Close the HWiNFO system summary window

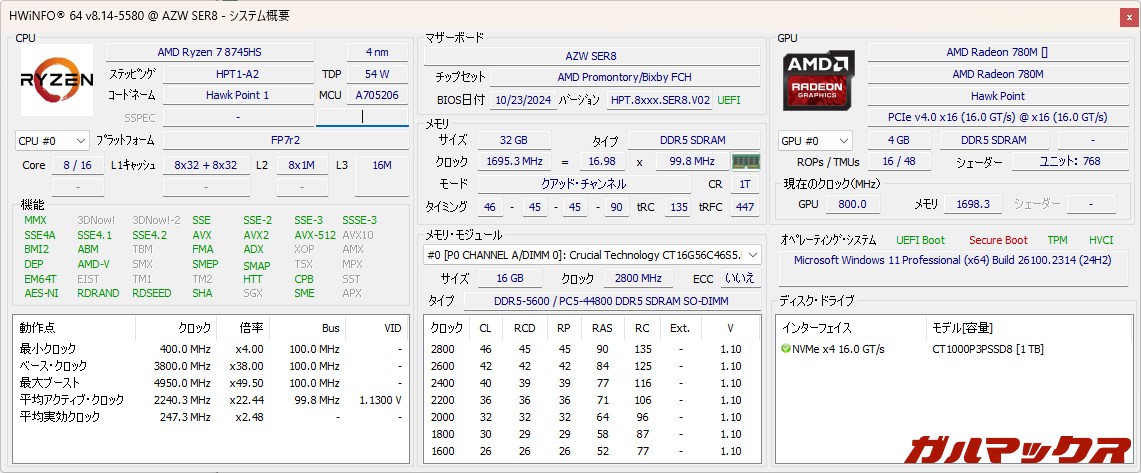tap(1129, 17)
